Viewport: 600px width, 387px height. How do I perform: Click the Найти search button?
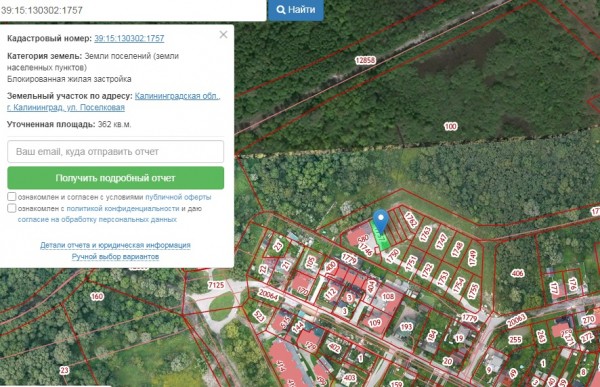(295, 10)
